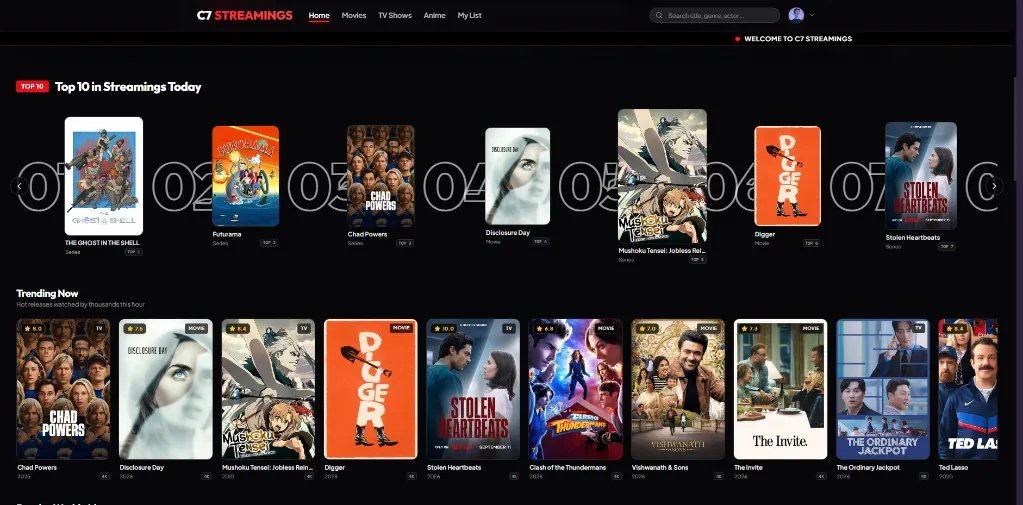
Task: Click THE GHOST IN THE SHELL title text
Action: tap(102, 243)
